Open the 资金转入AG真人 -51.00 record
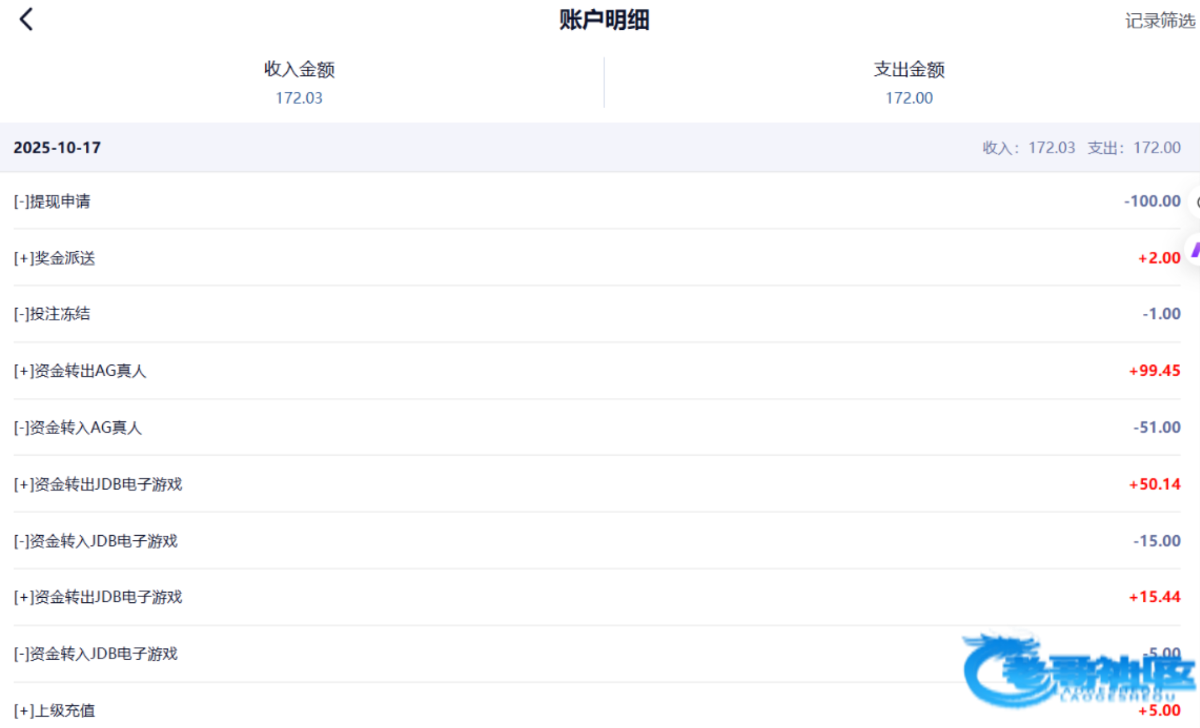 (78, 428)
